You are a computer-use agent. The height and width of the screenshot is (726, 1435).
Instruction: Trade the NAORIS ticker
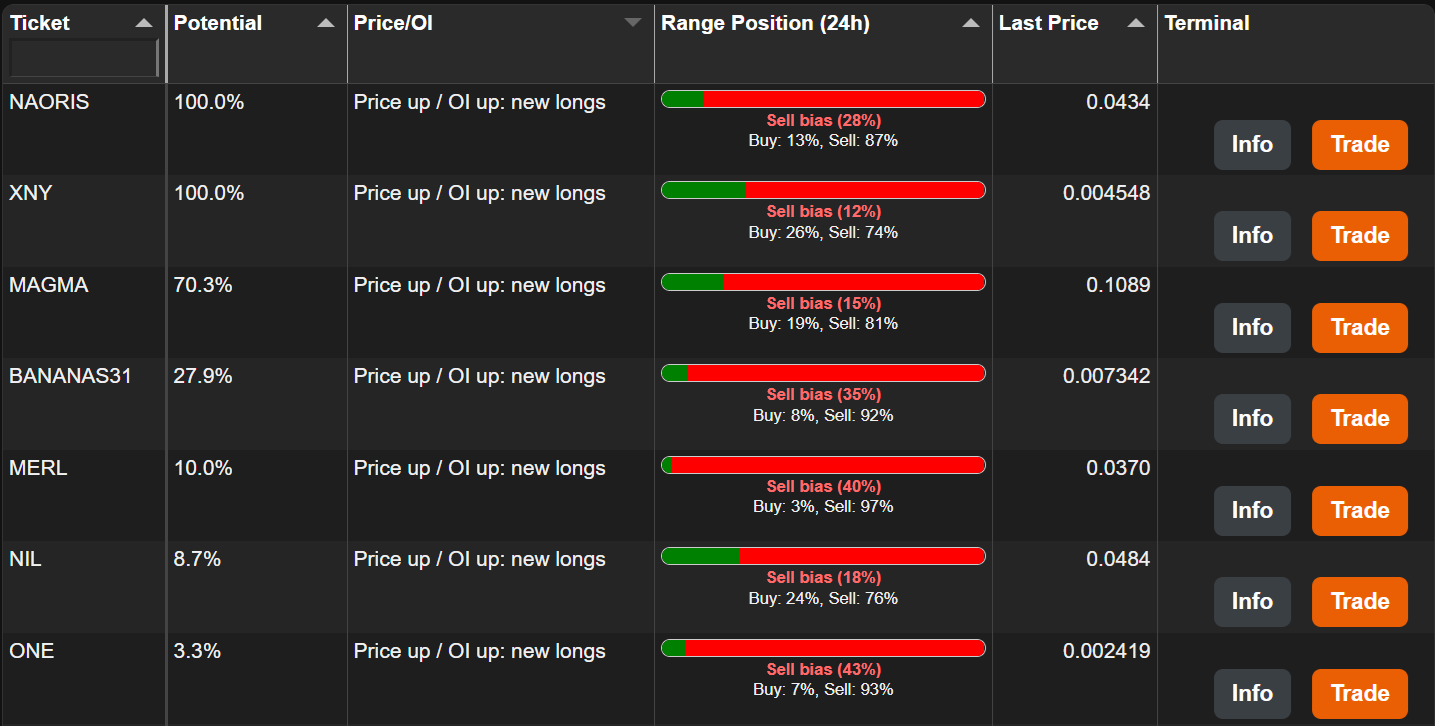(x=1360, y=145)
